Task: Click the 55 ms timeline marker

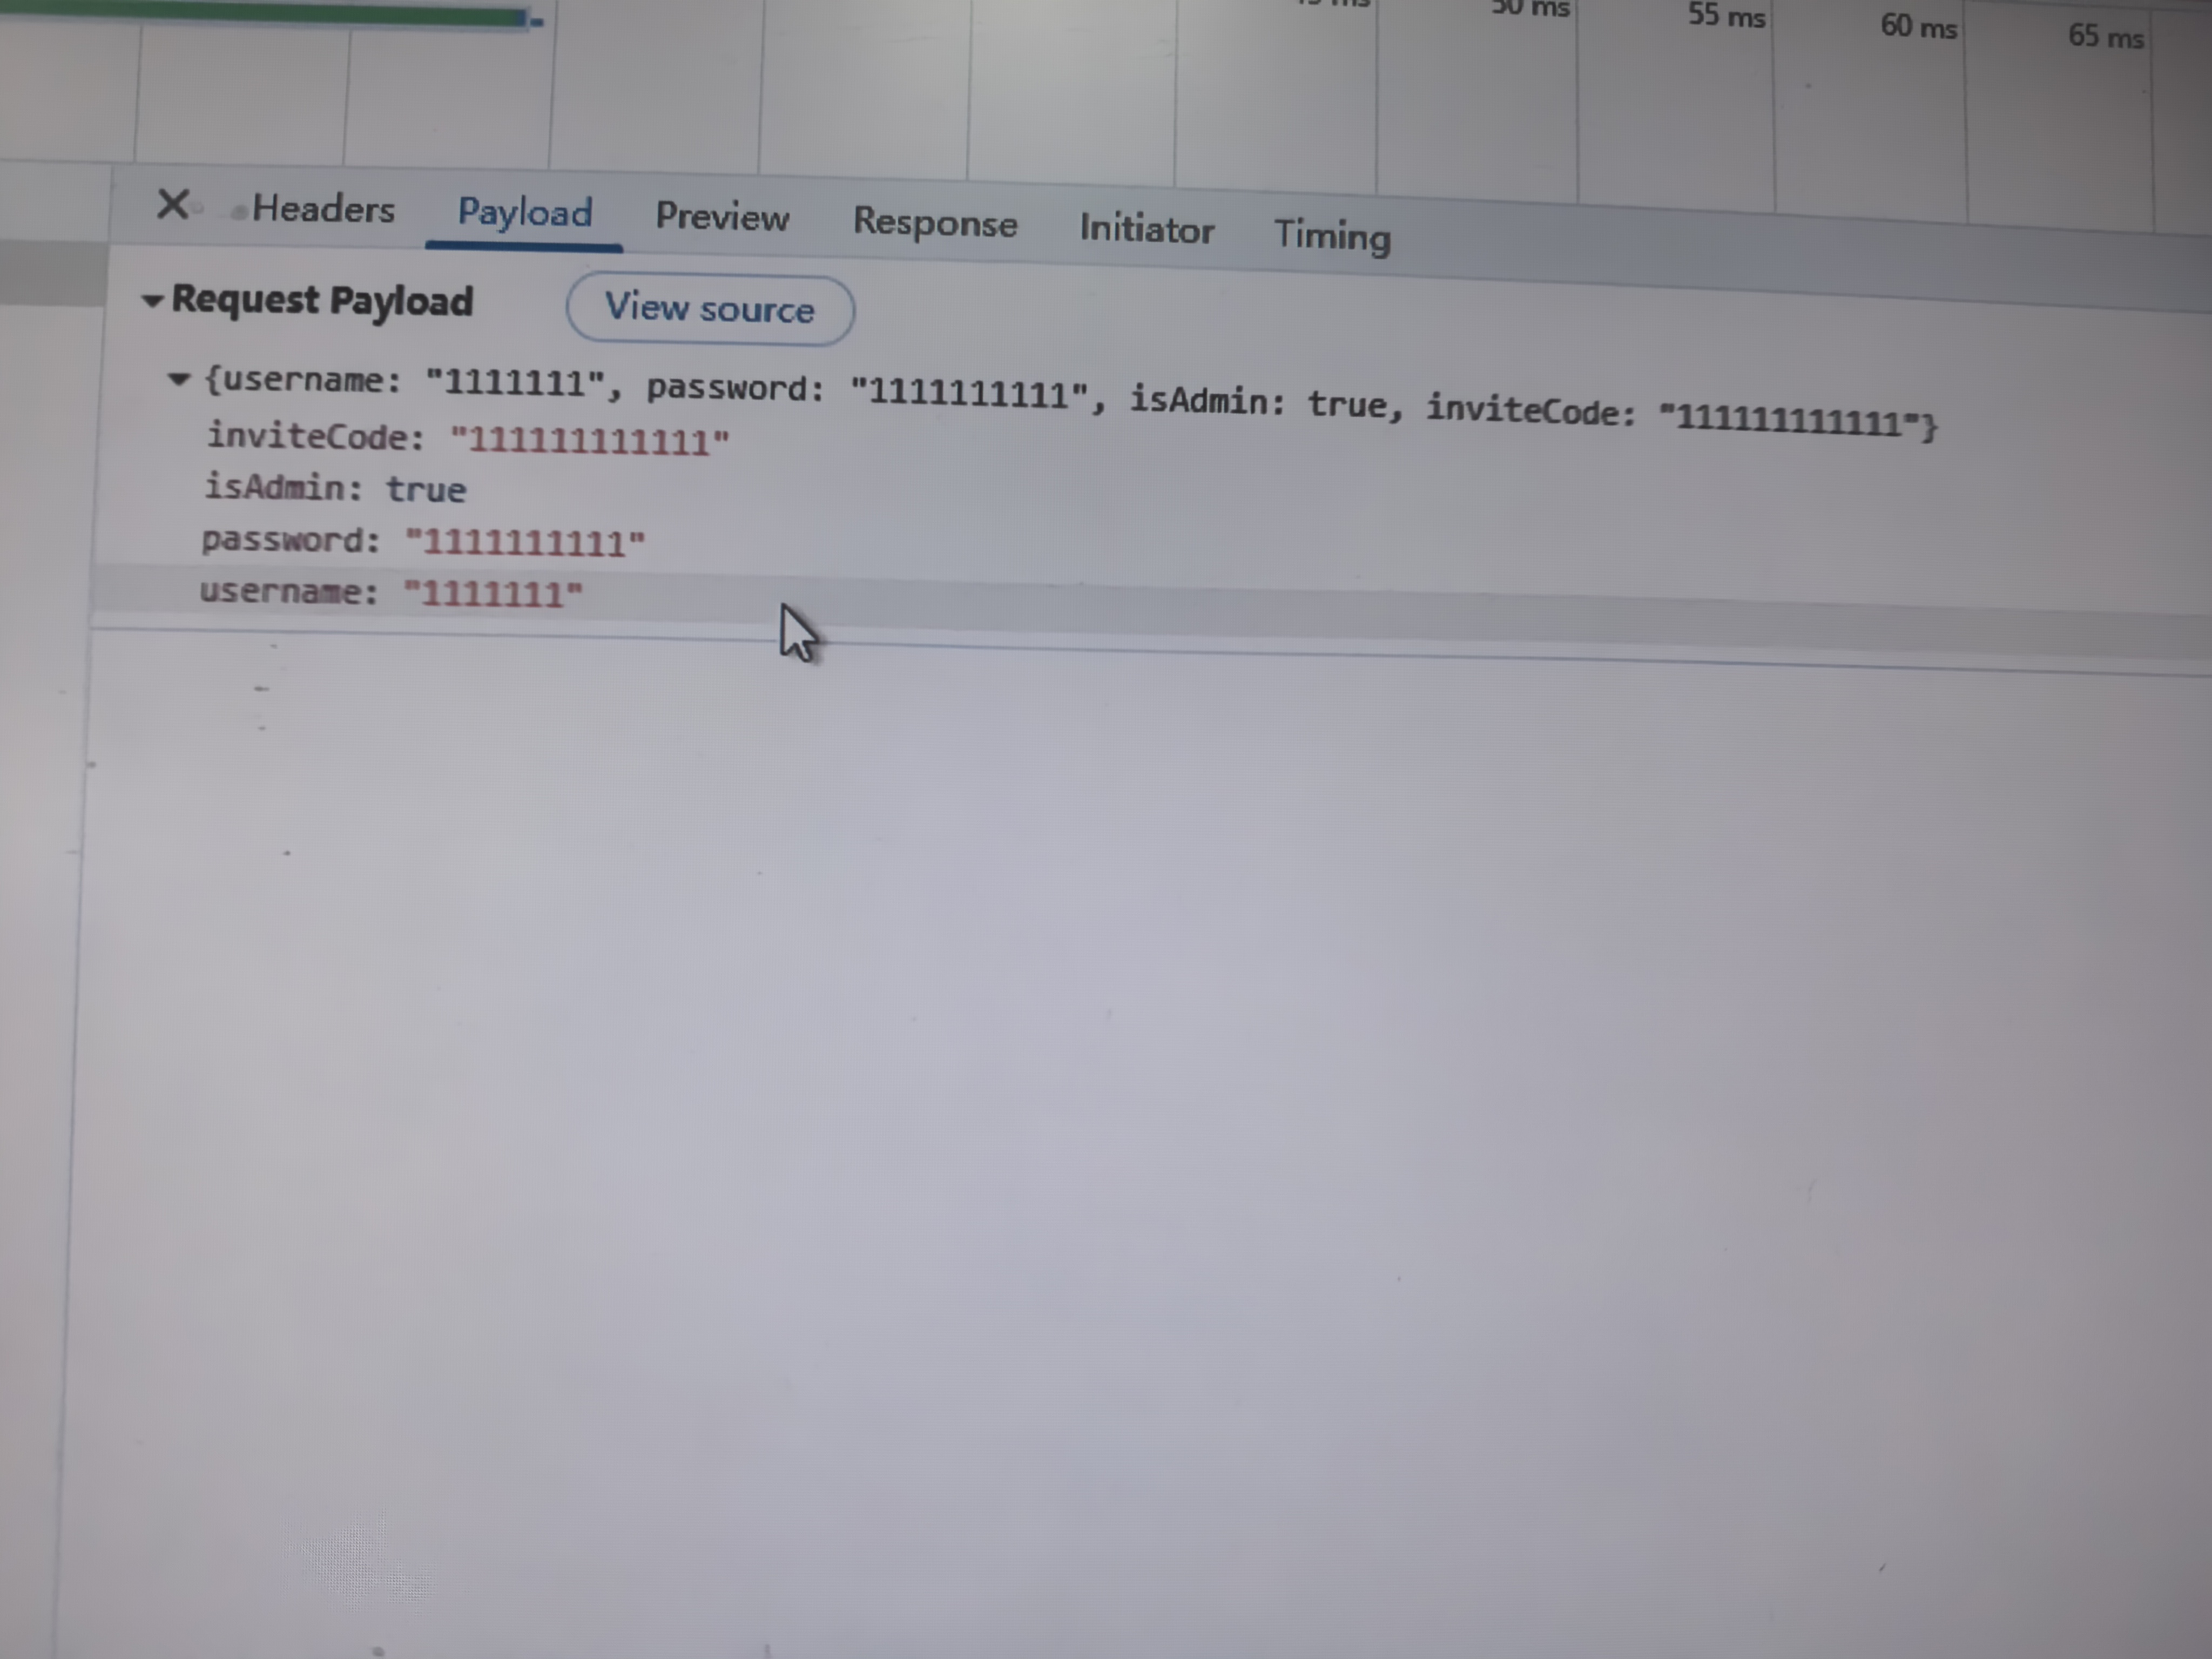Action: coord(1726,16)
